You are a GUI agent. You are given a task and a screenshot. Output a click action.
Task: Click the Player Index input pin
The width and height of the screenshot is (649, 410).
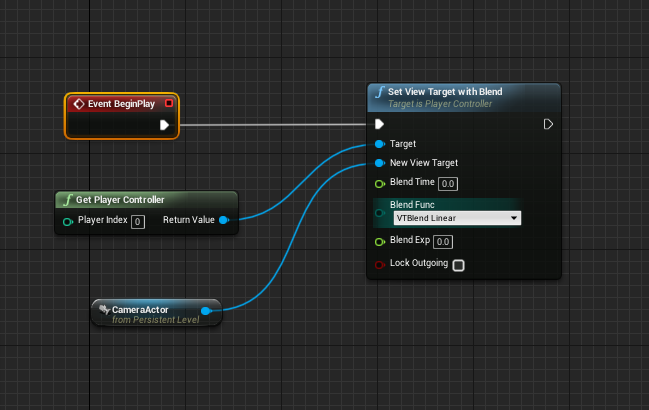[x=68, y=220]
